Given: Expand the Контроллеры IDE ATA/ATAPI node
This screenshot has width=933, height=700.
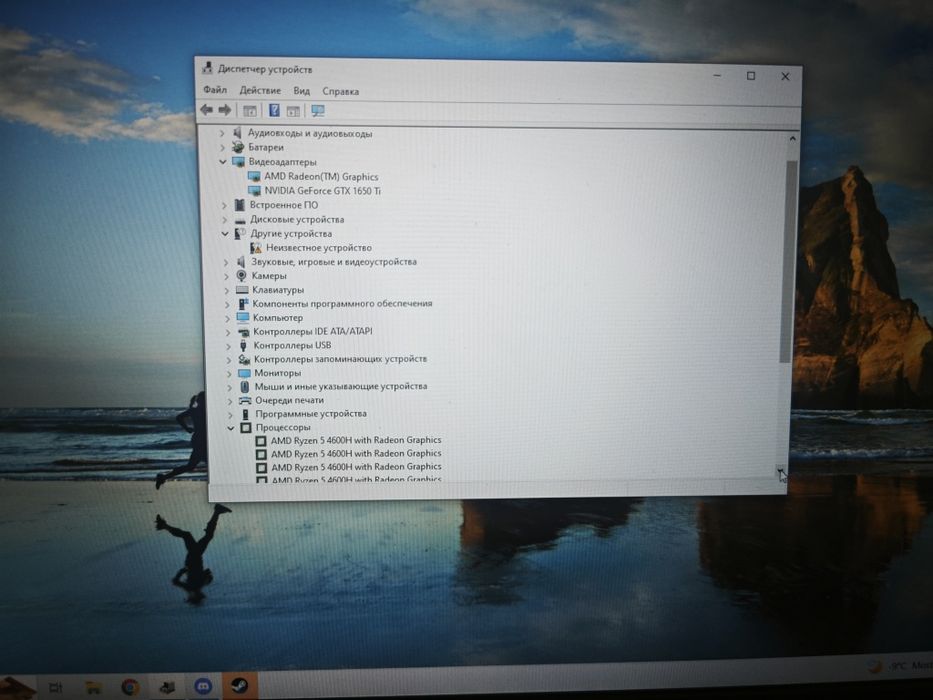Looking at the screenshot, I should point(228,332).
